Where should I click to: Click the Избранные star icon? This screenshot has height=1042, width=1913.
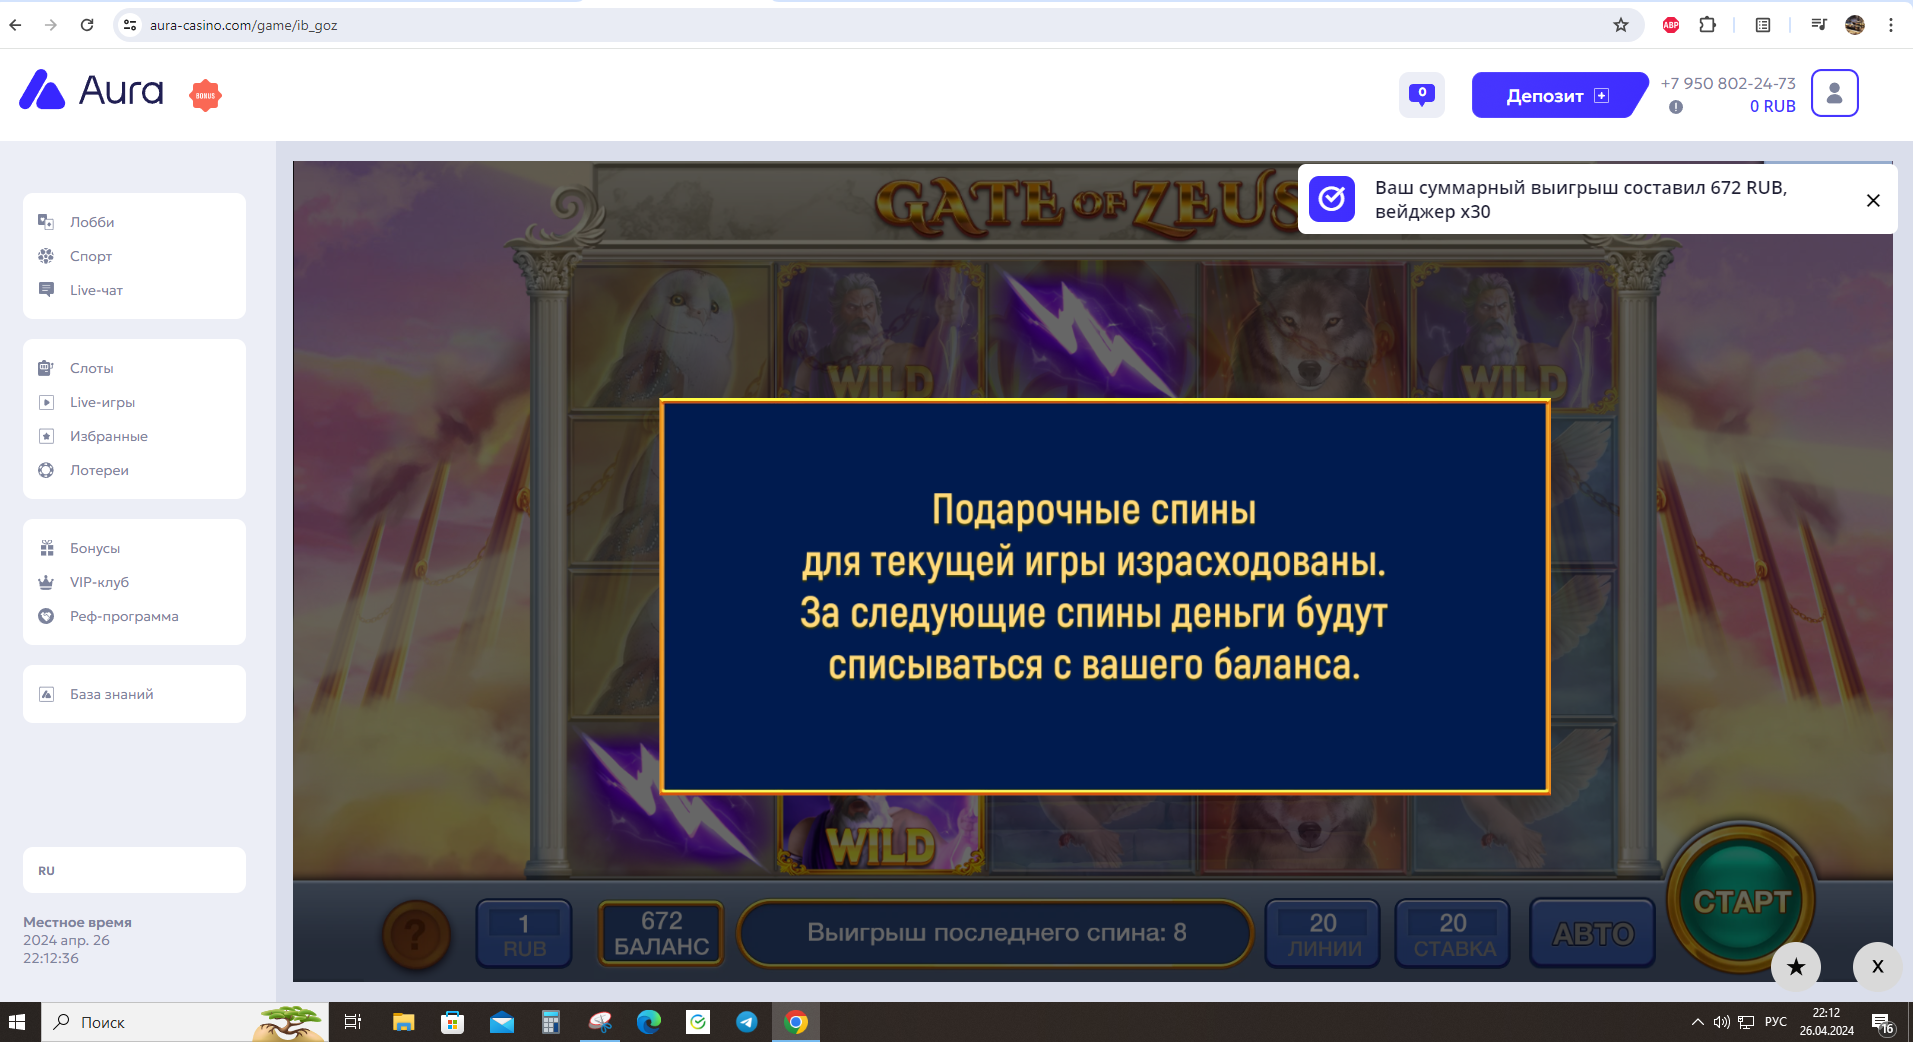coord(46,436)
